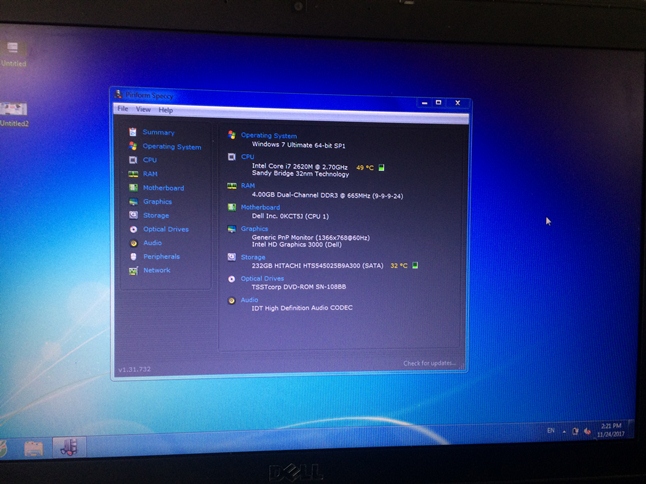Viewport: 646px width, 484px height.
Task: Open the View menu
Action: [143, 109]
